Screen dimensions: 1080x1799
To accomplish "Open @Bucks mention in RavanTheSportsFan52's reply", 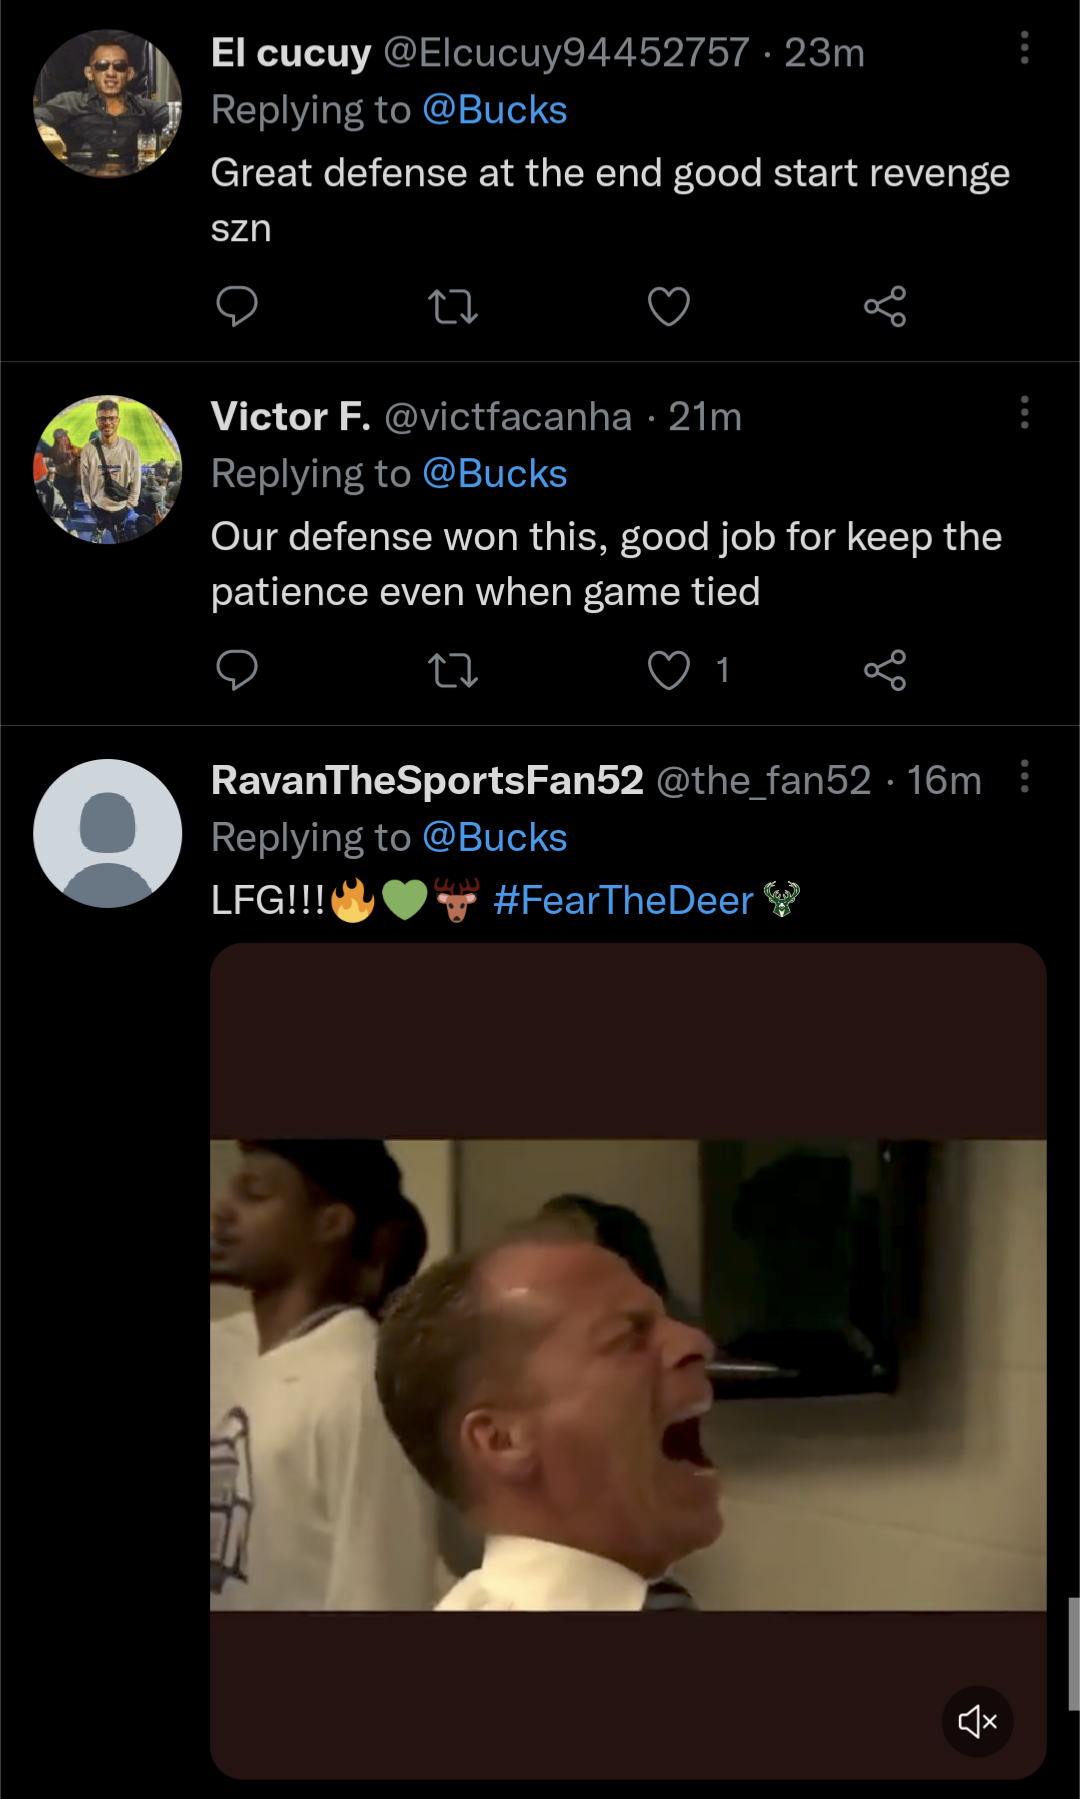I will tap(494, 838).
